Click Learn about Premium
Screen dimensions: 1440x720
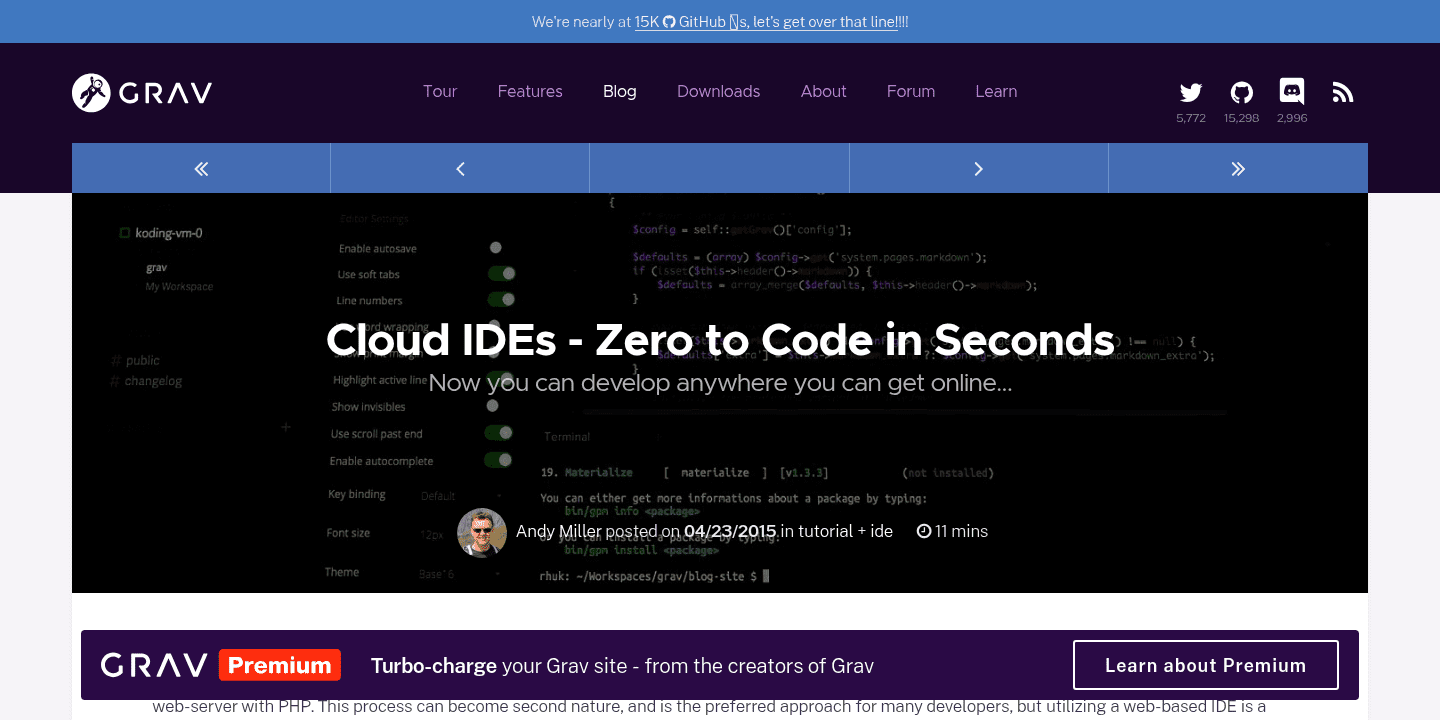point(1205,664)
